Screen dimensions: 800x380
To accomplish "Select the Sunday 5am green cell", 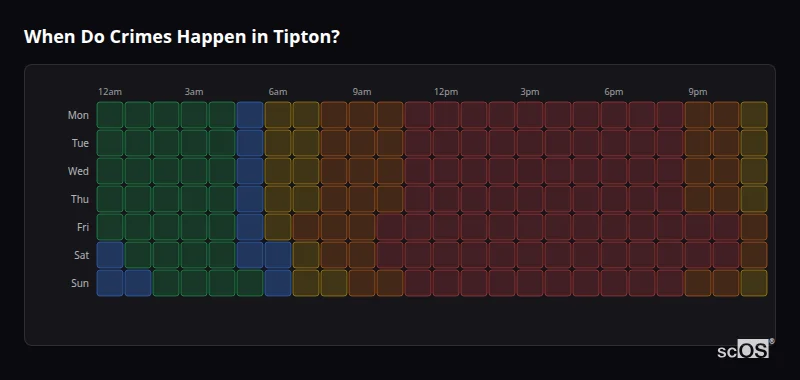I will tap(250, 283).
